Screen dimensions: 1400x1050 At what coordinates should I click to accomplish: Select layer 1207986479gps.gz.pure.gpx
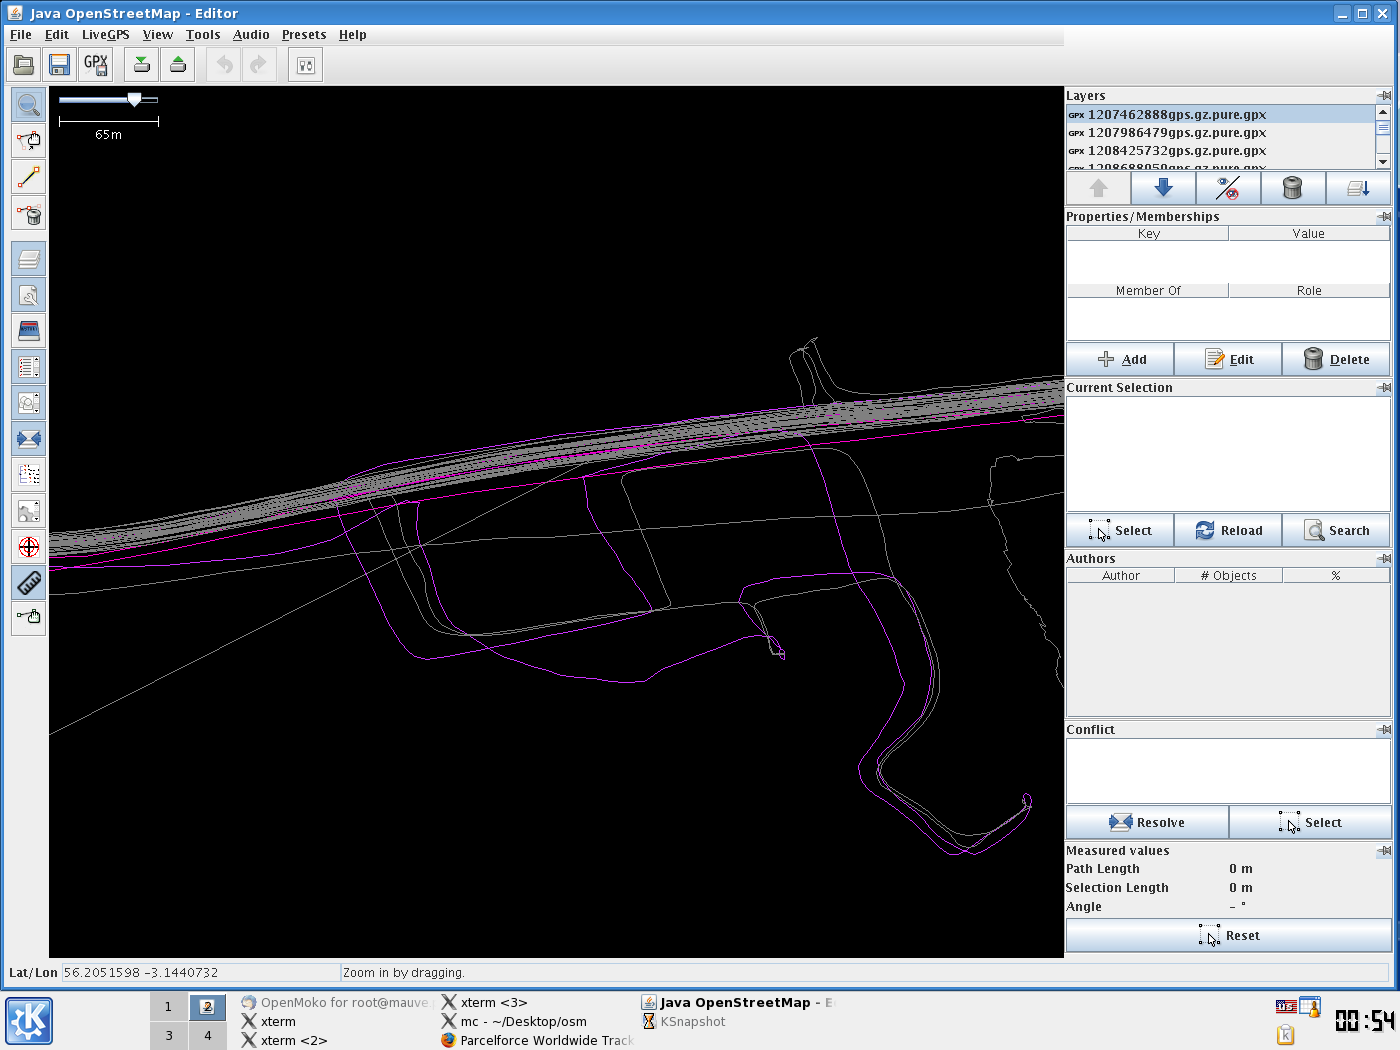click(x=1221, y=133)
